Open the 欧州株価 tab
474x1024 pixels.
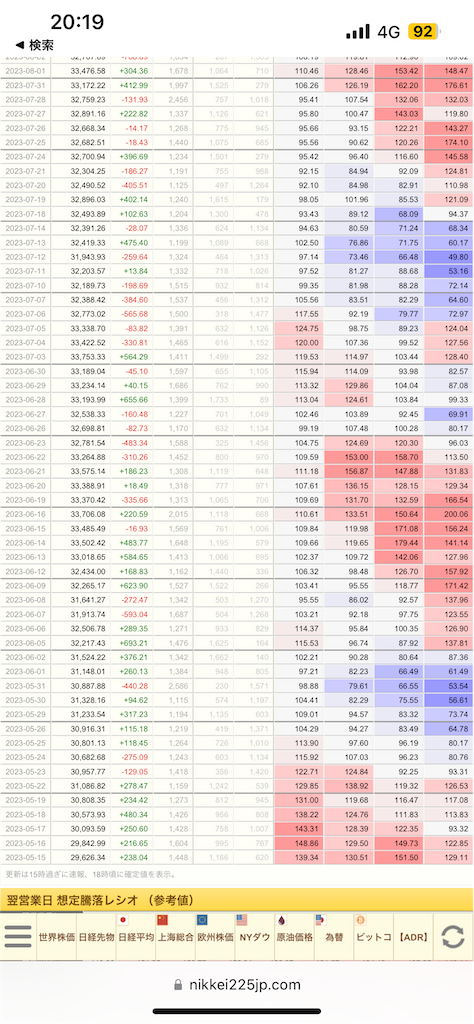[x=215, y=936]
